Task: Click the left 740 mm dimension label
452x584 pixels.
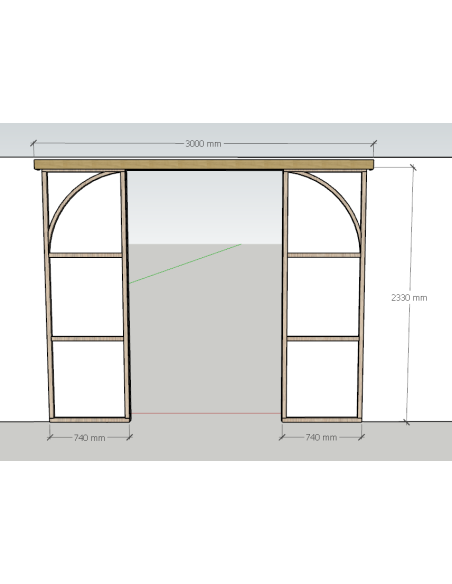Action: click(x=89, y=438)
